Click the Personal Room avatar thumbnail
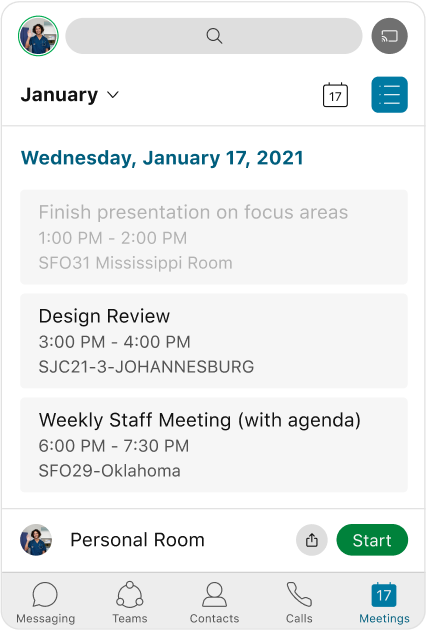The height and width of the screenshot is (630, 426). click(x=36, y=540)
